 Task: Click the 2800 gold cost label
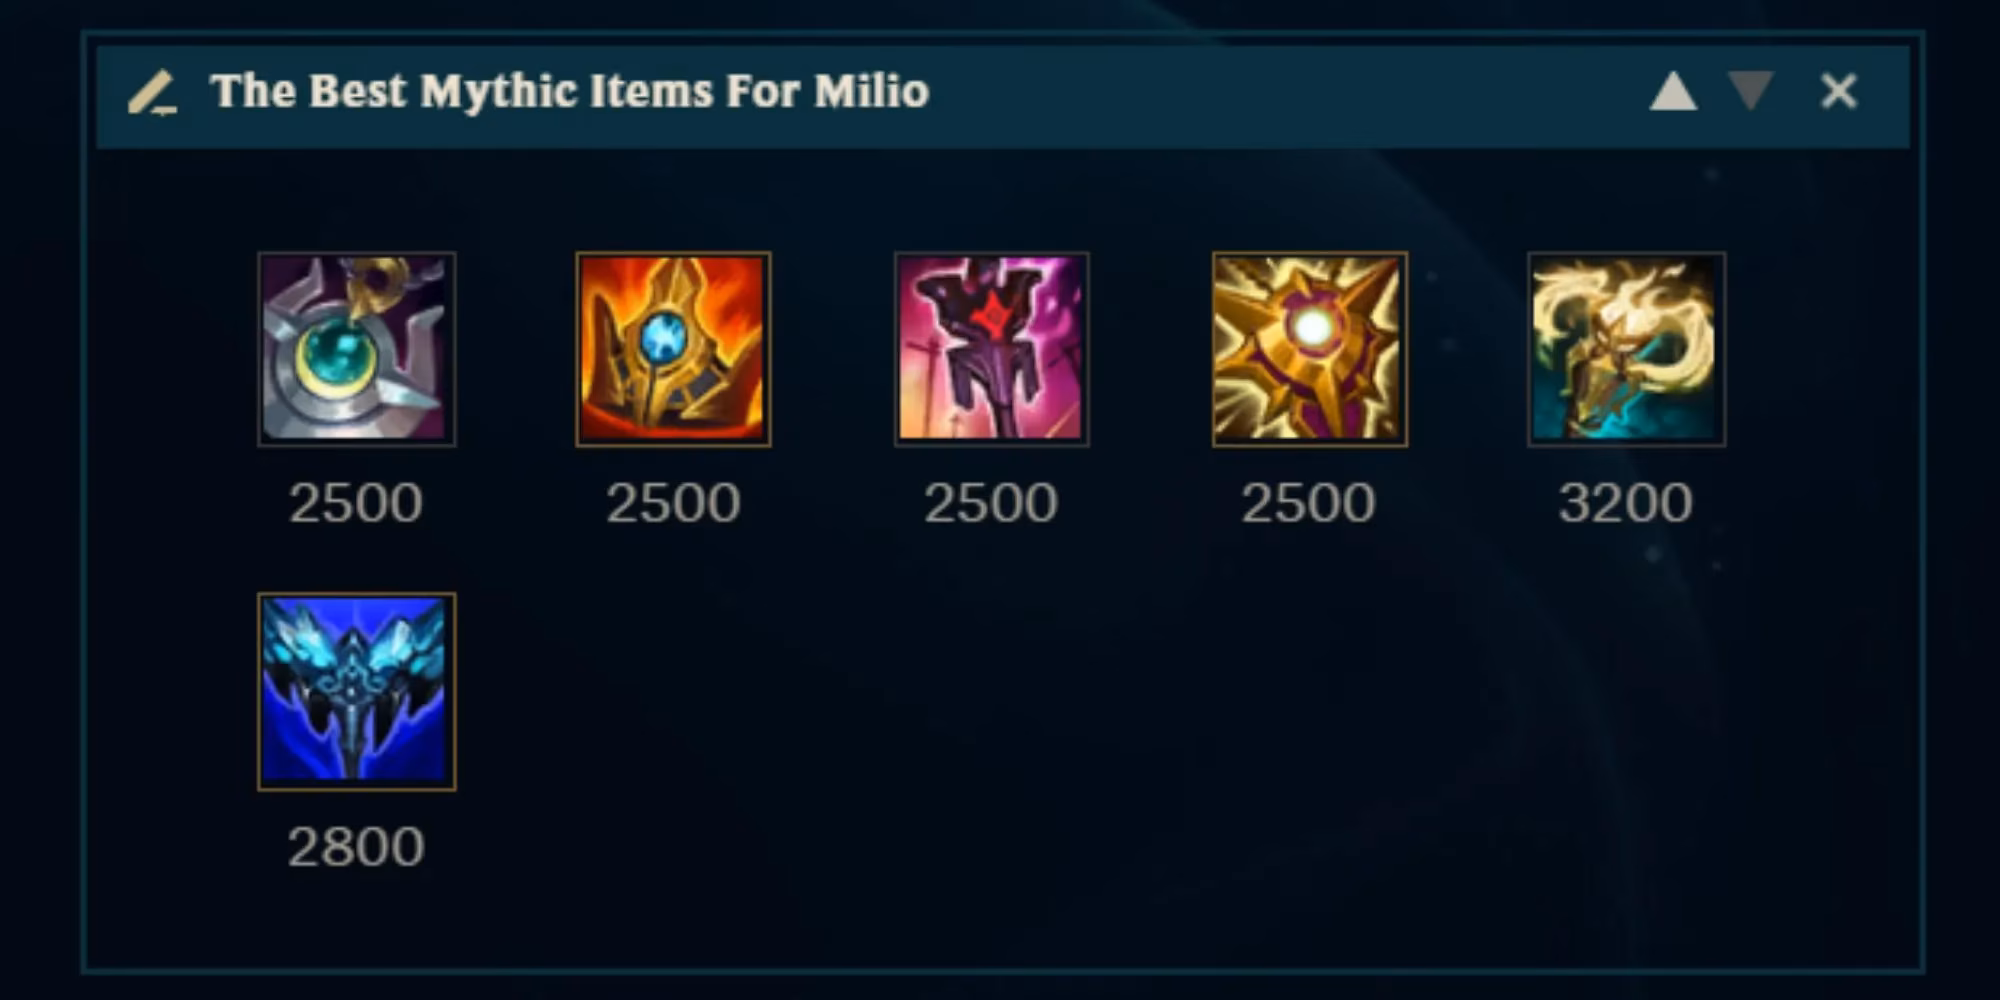pyautogui.click(x=356, y=847)
